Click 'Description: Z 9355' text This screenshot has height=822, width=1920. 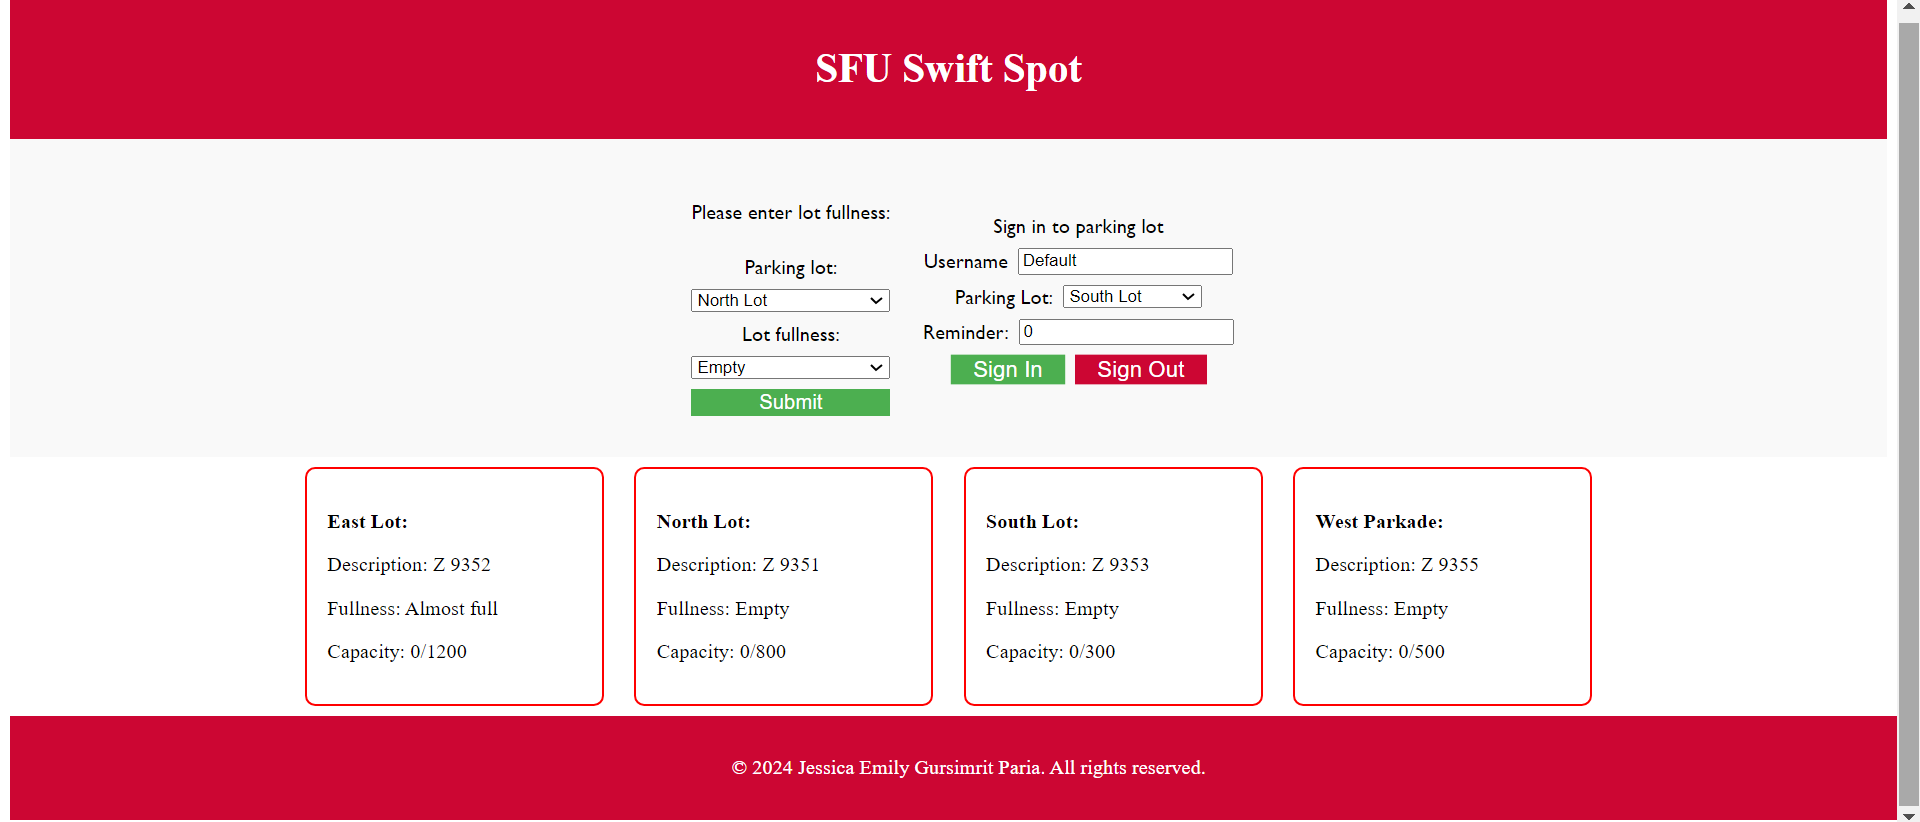click(1397, 565)
